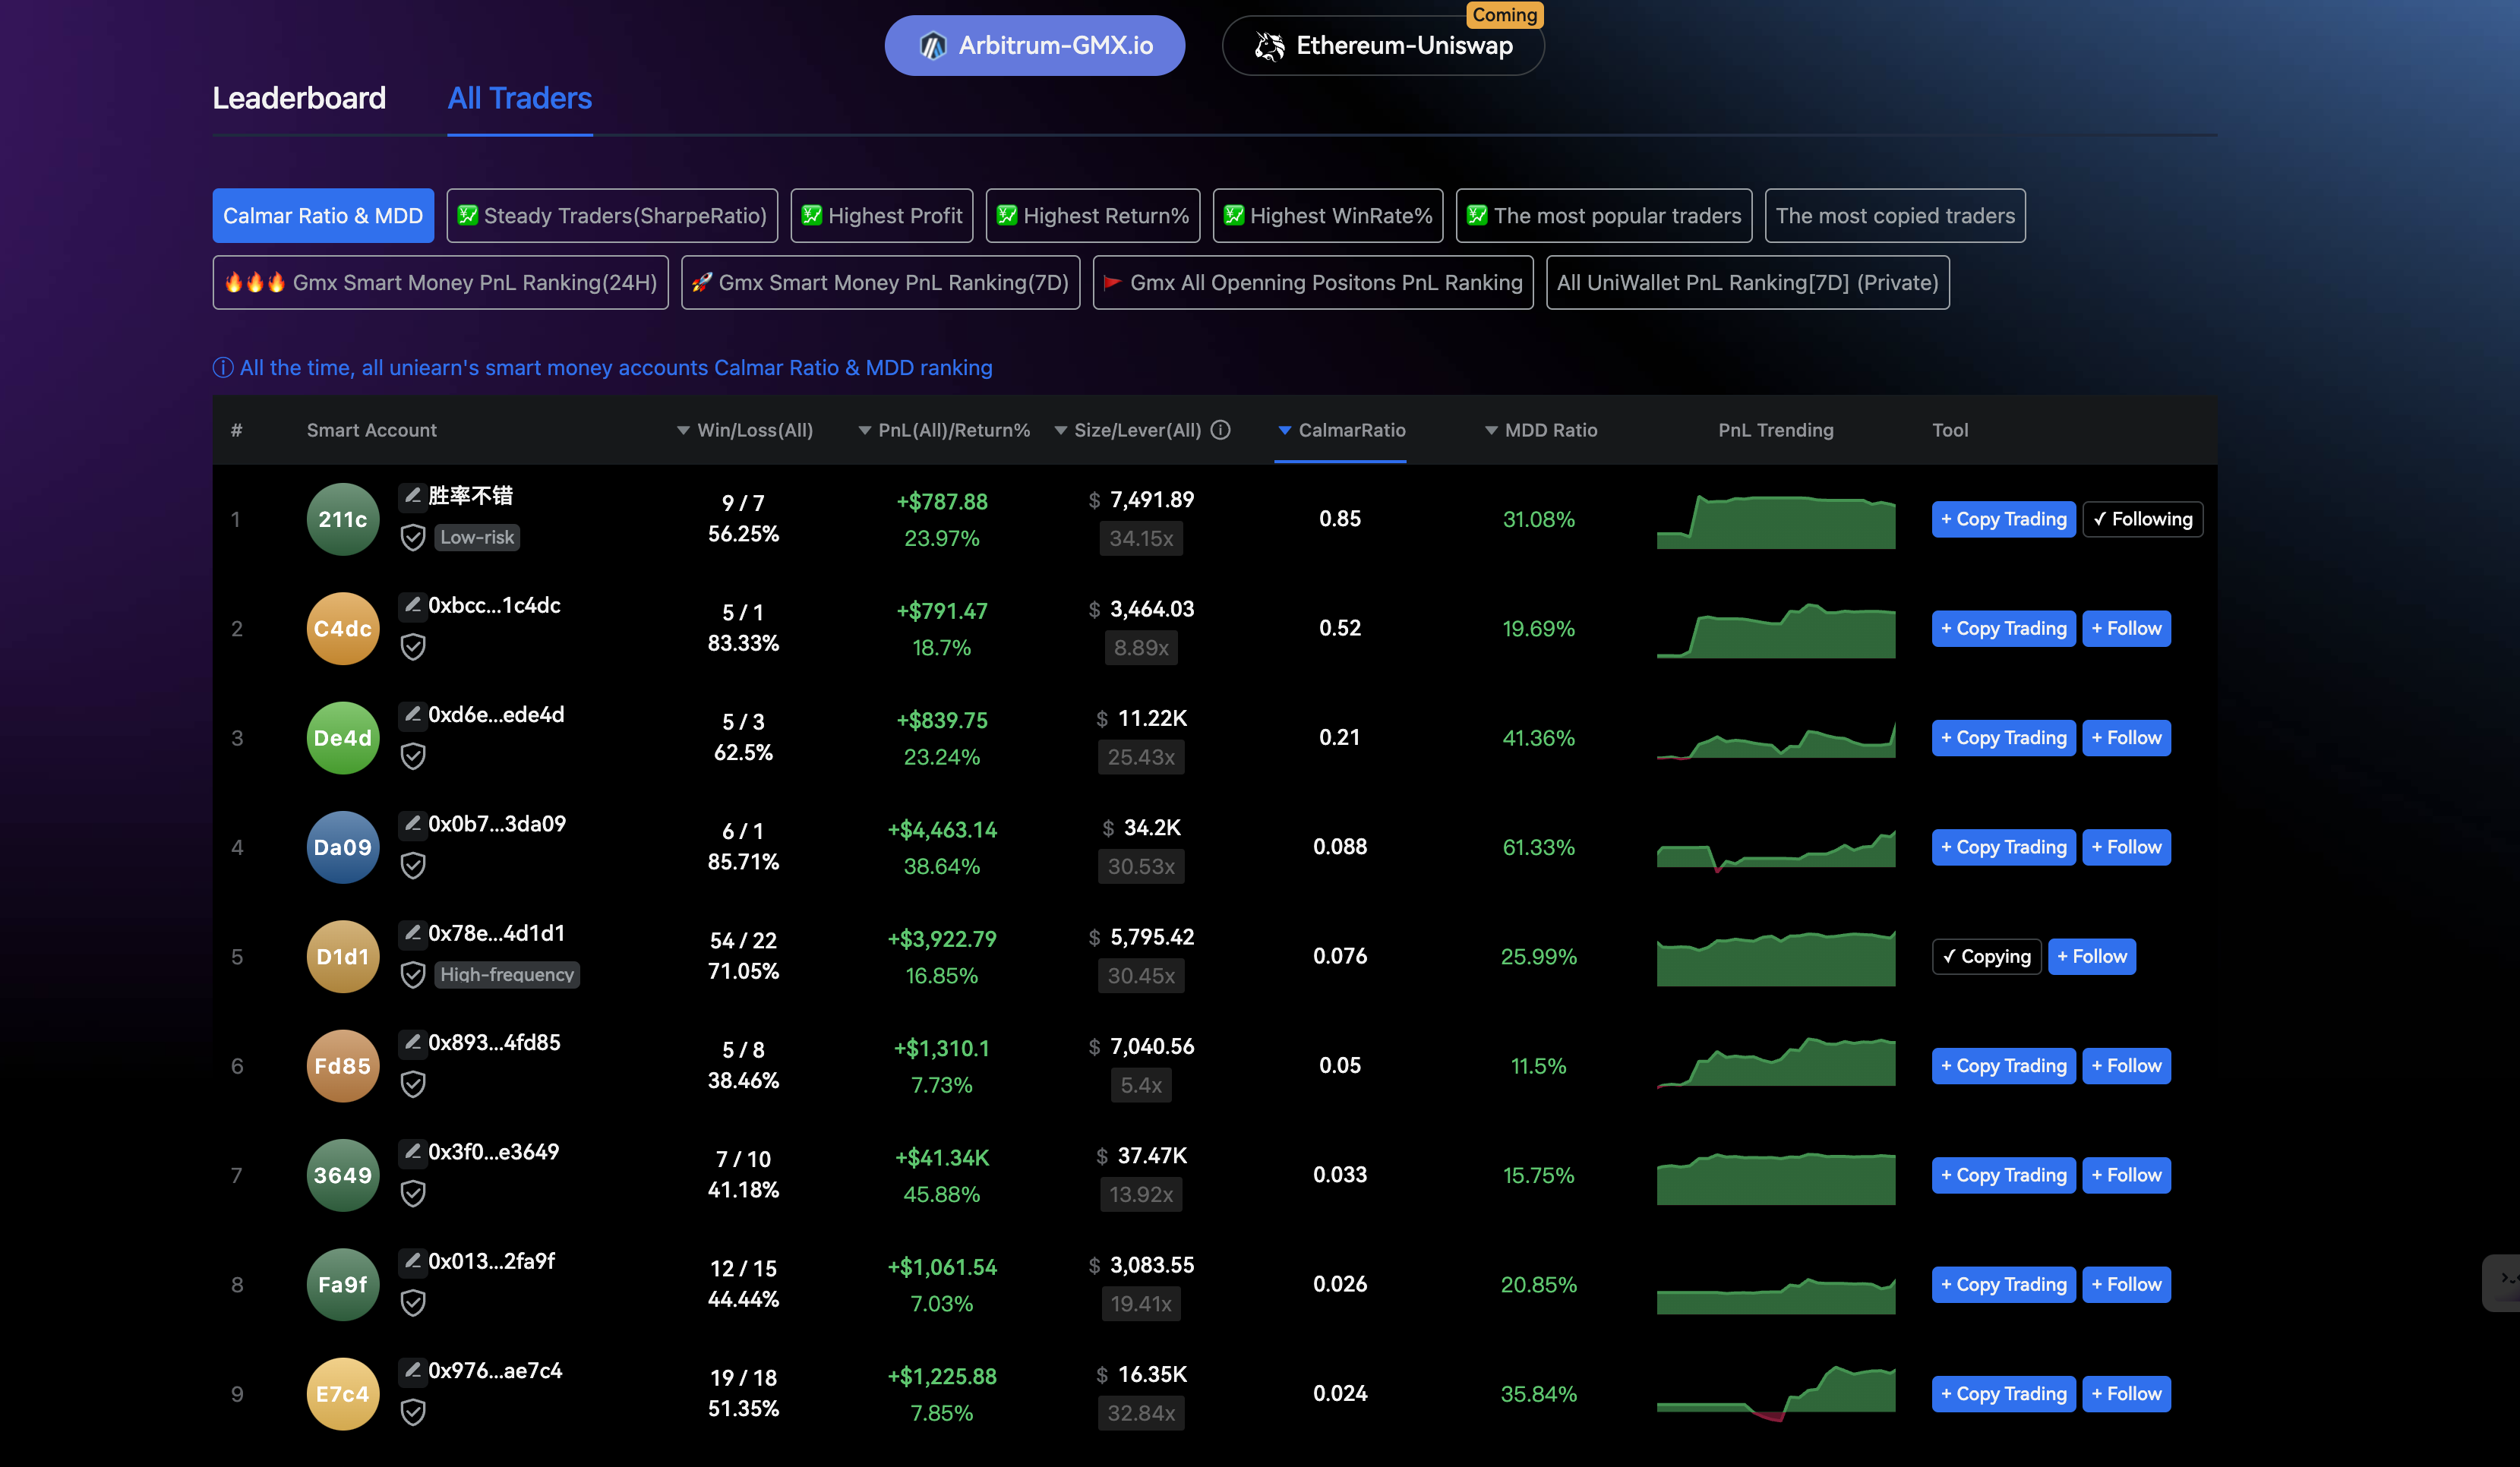The height and width of the screenshot is (1467, 2520).
Task: Click the PnL Trending chart for account 211c
Action: [1776, 519]
